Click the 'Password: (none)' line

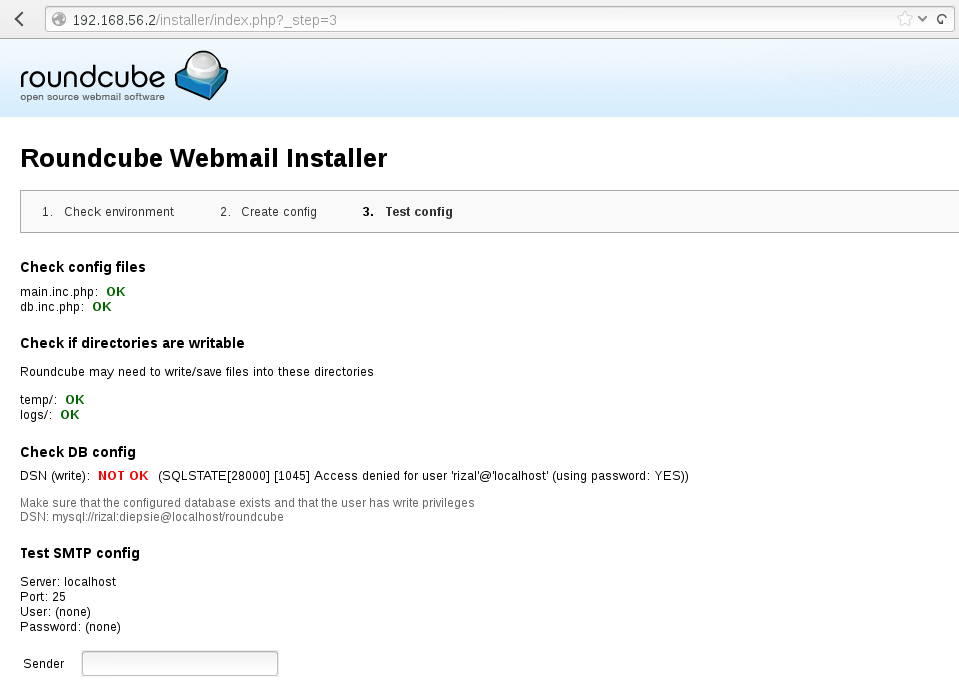pos(70,627)
